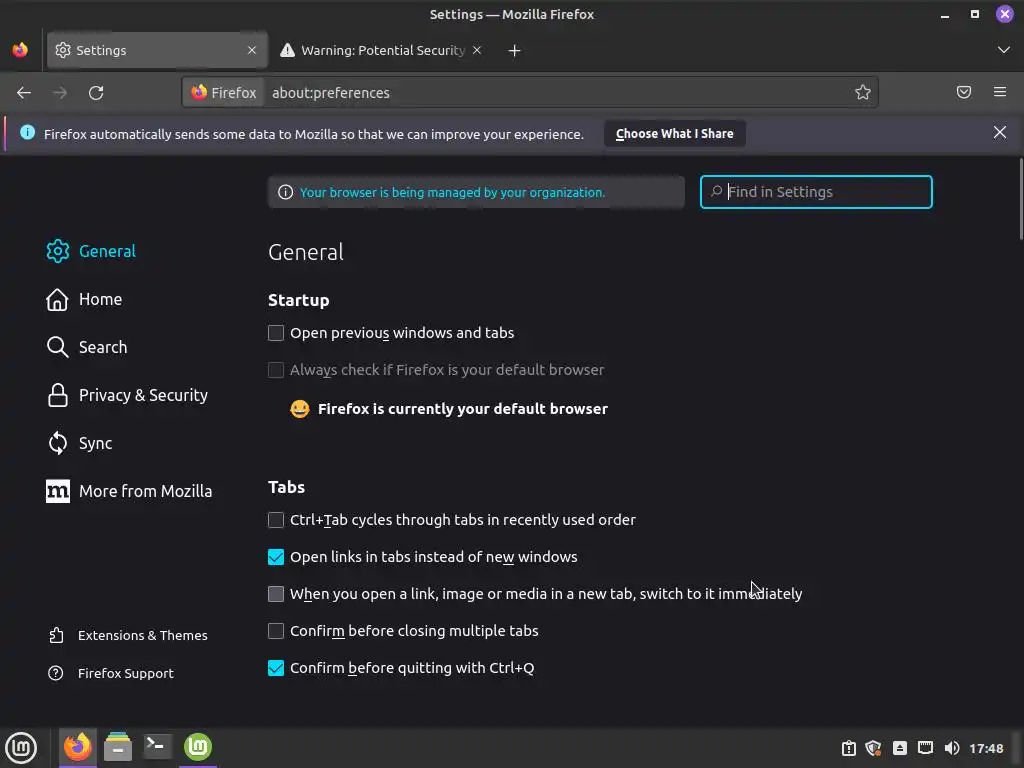The height and width of the screenshot is (768, 1024).
Task: Click the Tabs section heading
Action: [x=286, y=487]
